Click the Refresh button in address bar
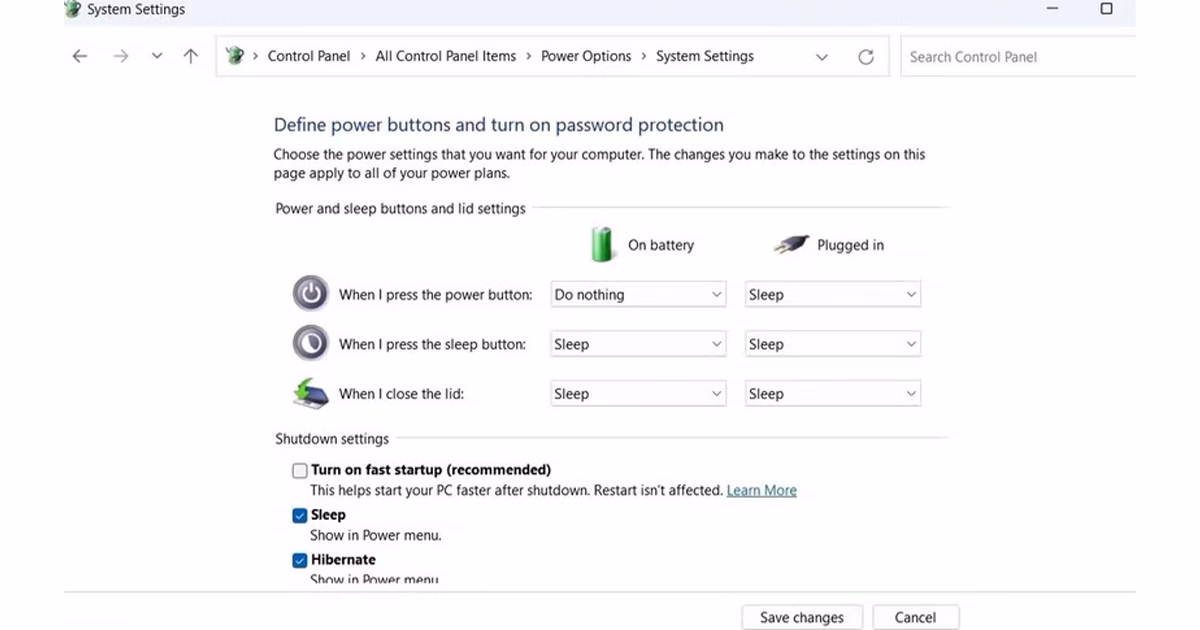Viewport: 1200px width, 630px height. click(866, 57)
